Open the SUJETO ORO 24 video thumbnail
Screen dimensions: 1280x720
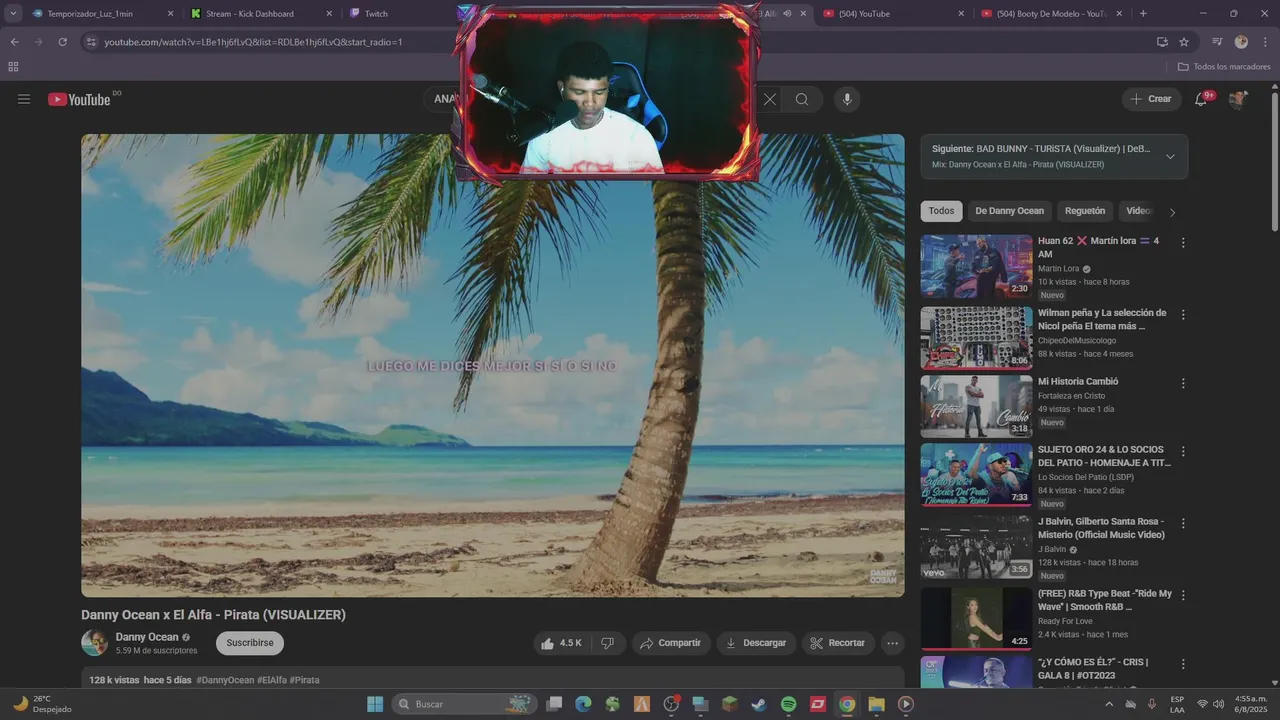tap(976, 474)
